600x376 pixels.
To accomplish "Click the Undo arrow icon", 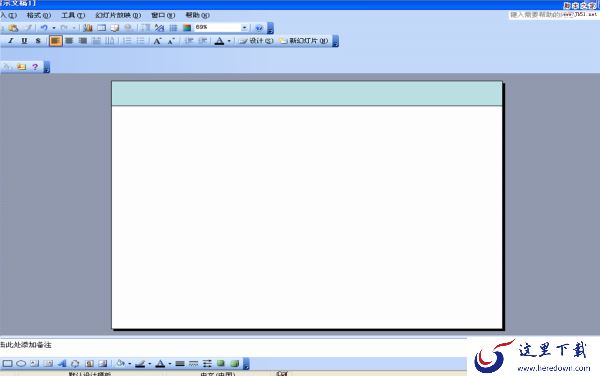I will click(44, 28).
